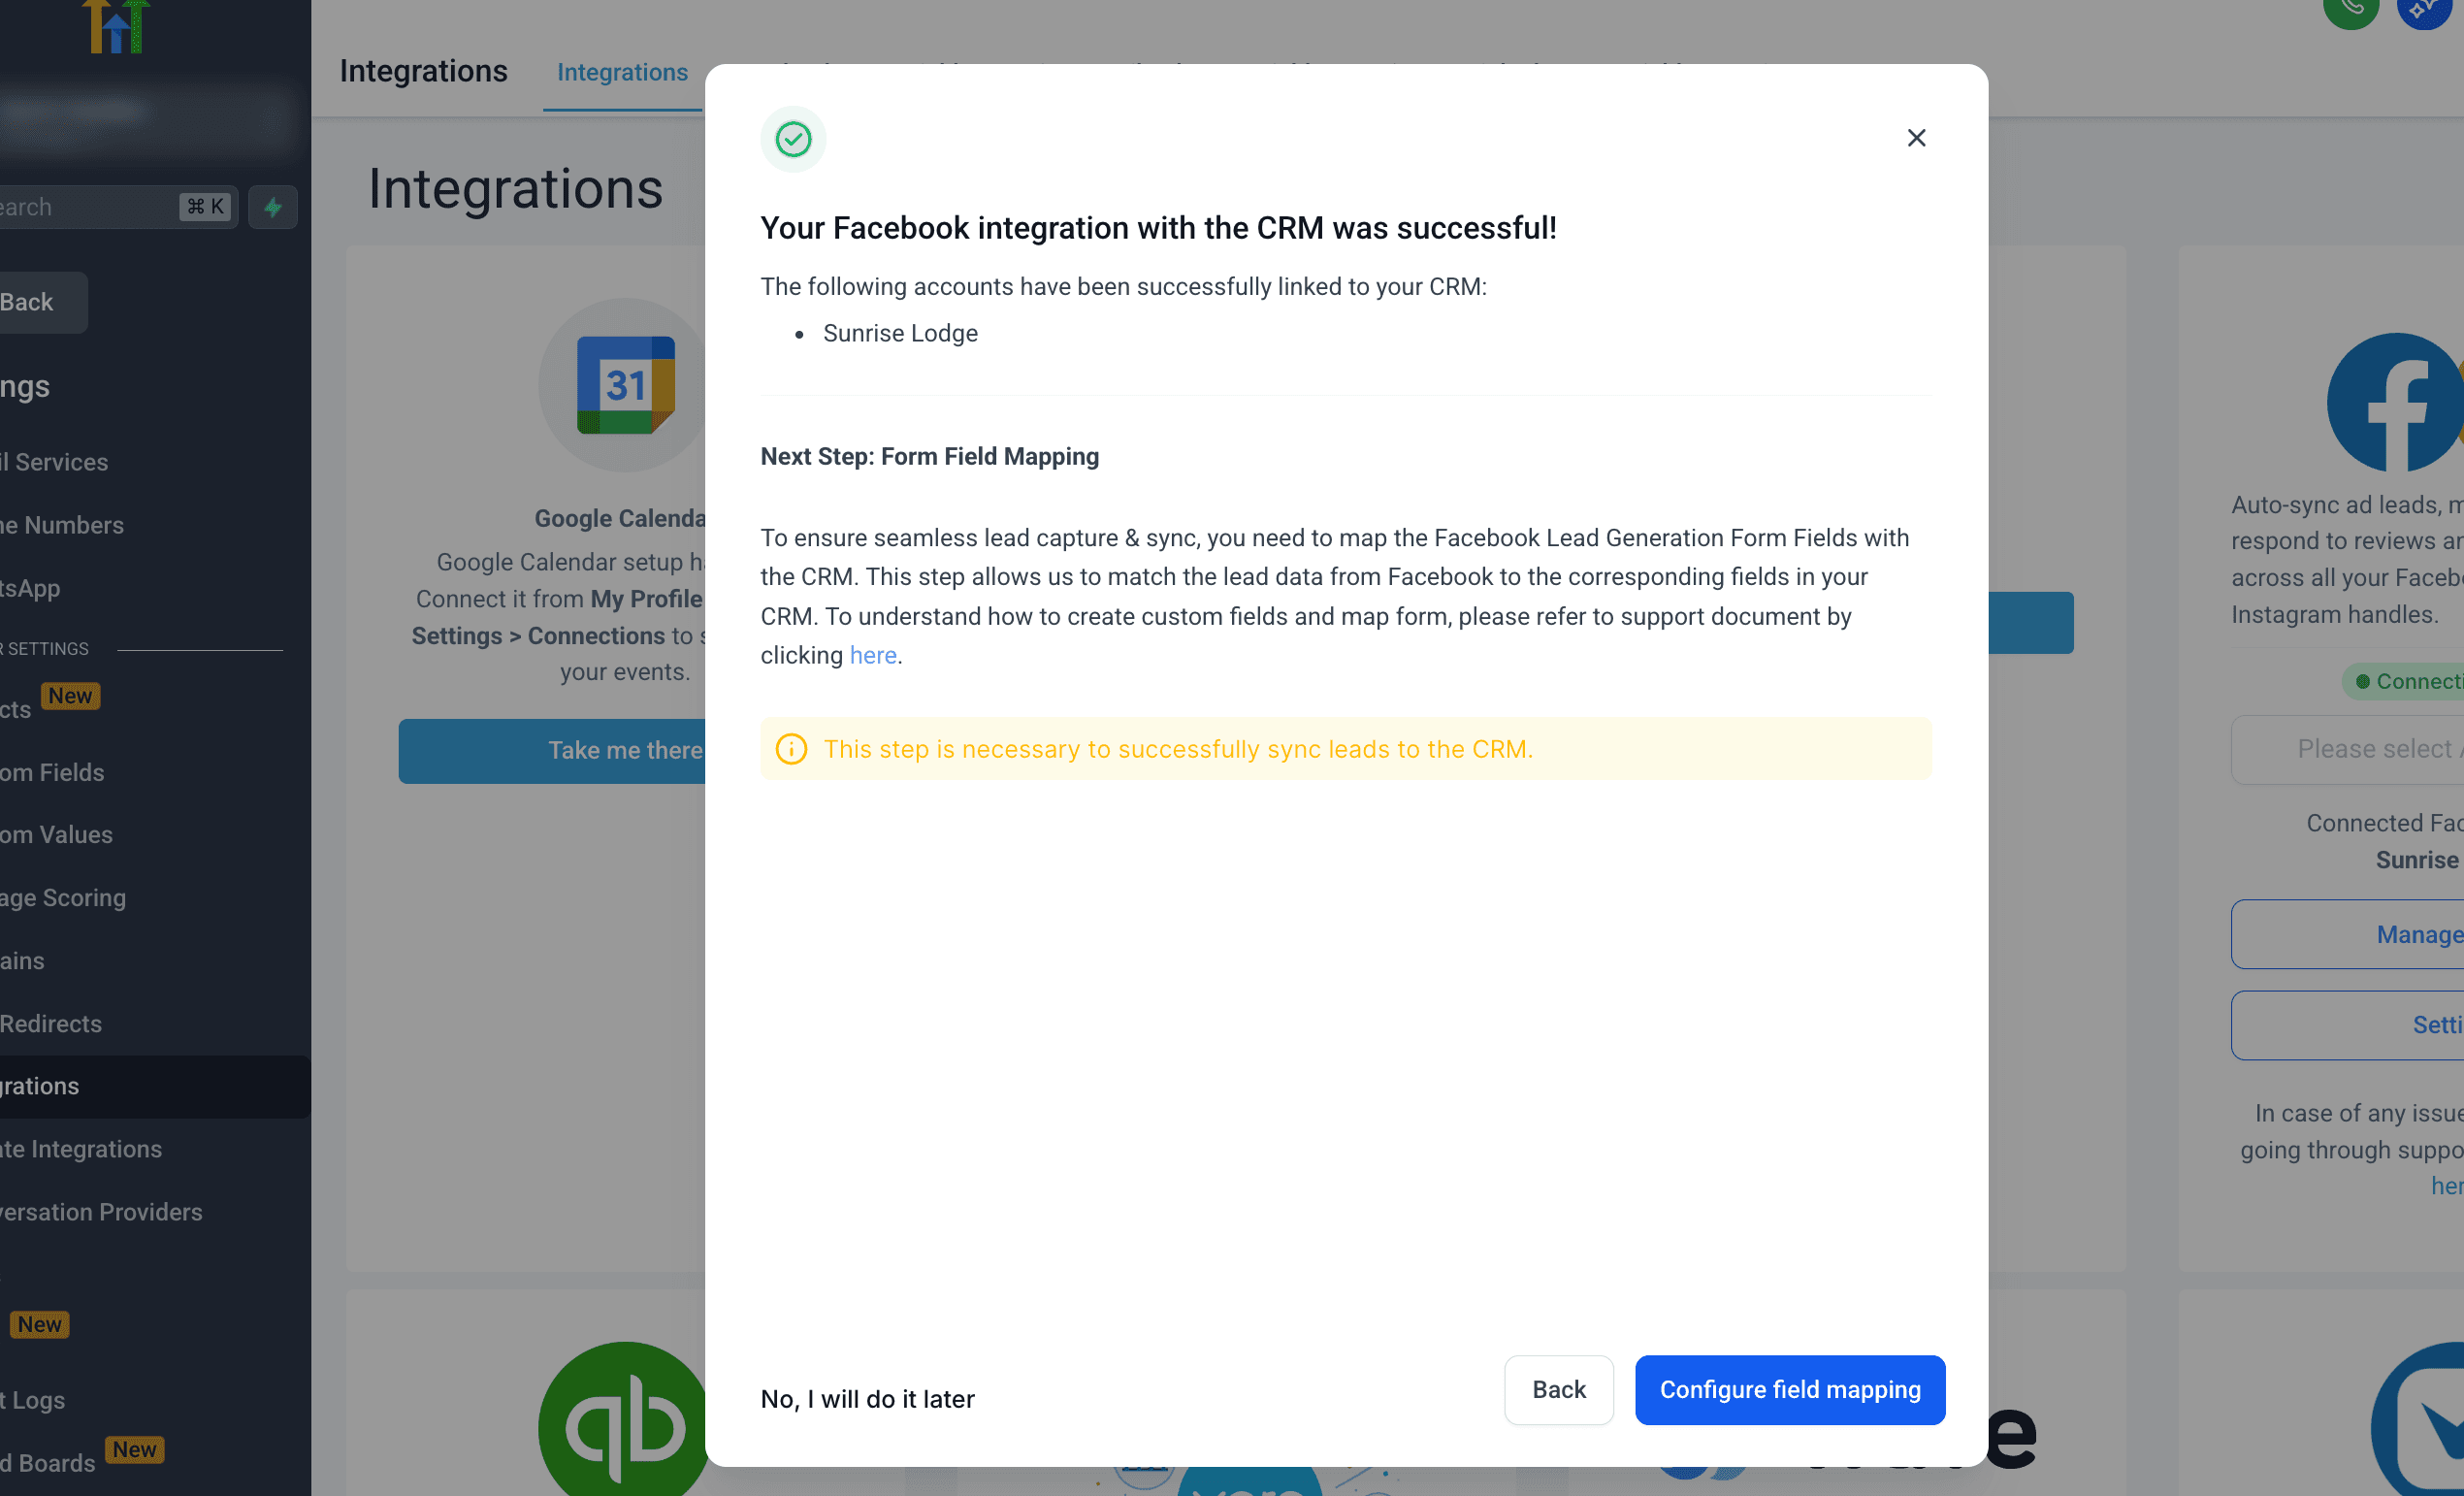The image size is (2464, 1496).
Task: Open Brand Boards in sidebar
Action: click(x=48, y=1463)
